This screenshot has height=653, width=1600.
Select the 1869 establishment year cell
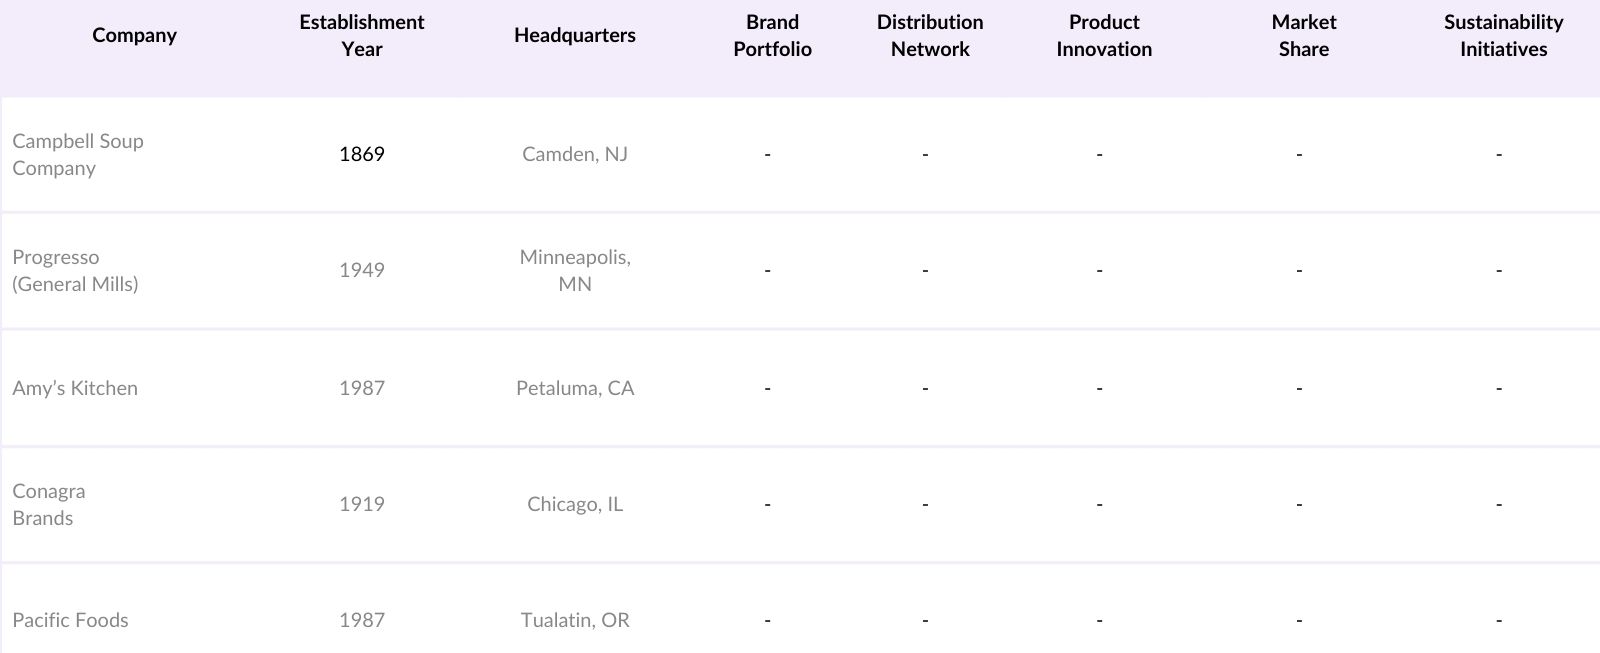[361, 154]
